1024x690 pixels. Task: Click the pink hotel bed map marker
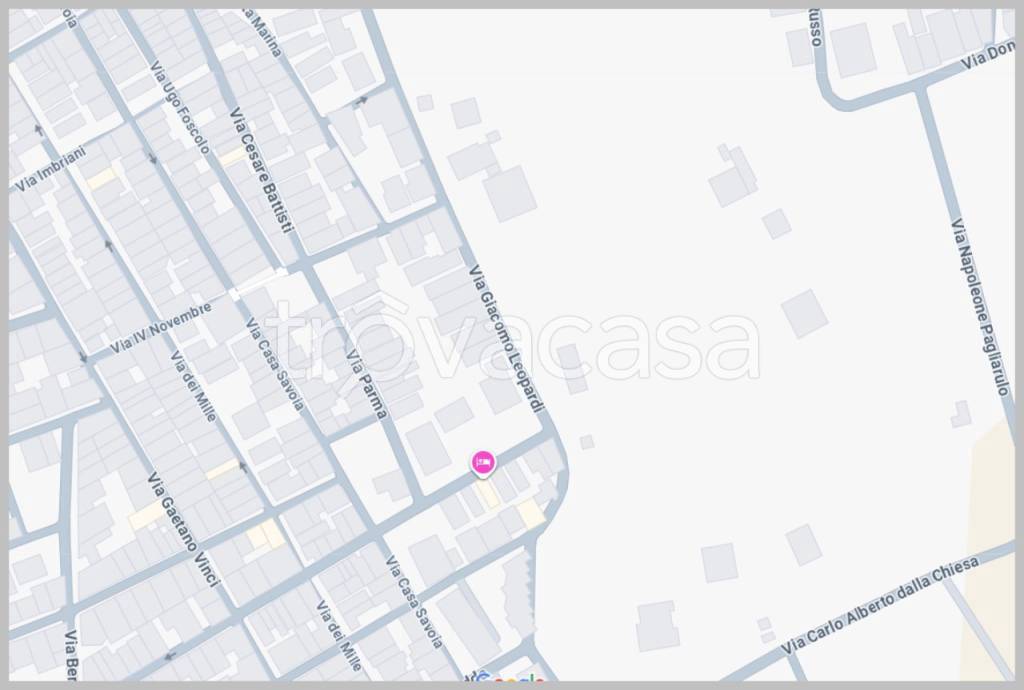tap(483, 462)
